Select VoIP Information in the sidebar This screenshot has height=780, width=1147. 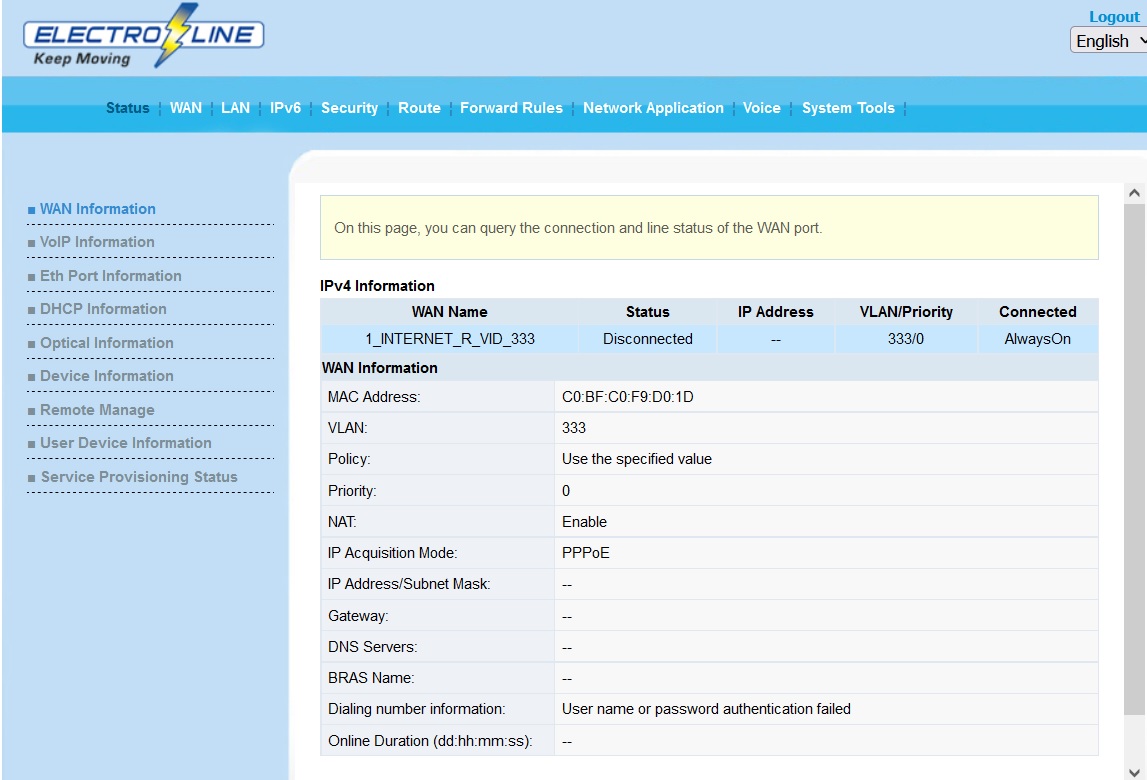97,242
